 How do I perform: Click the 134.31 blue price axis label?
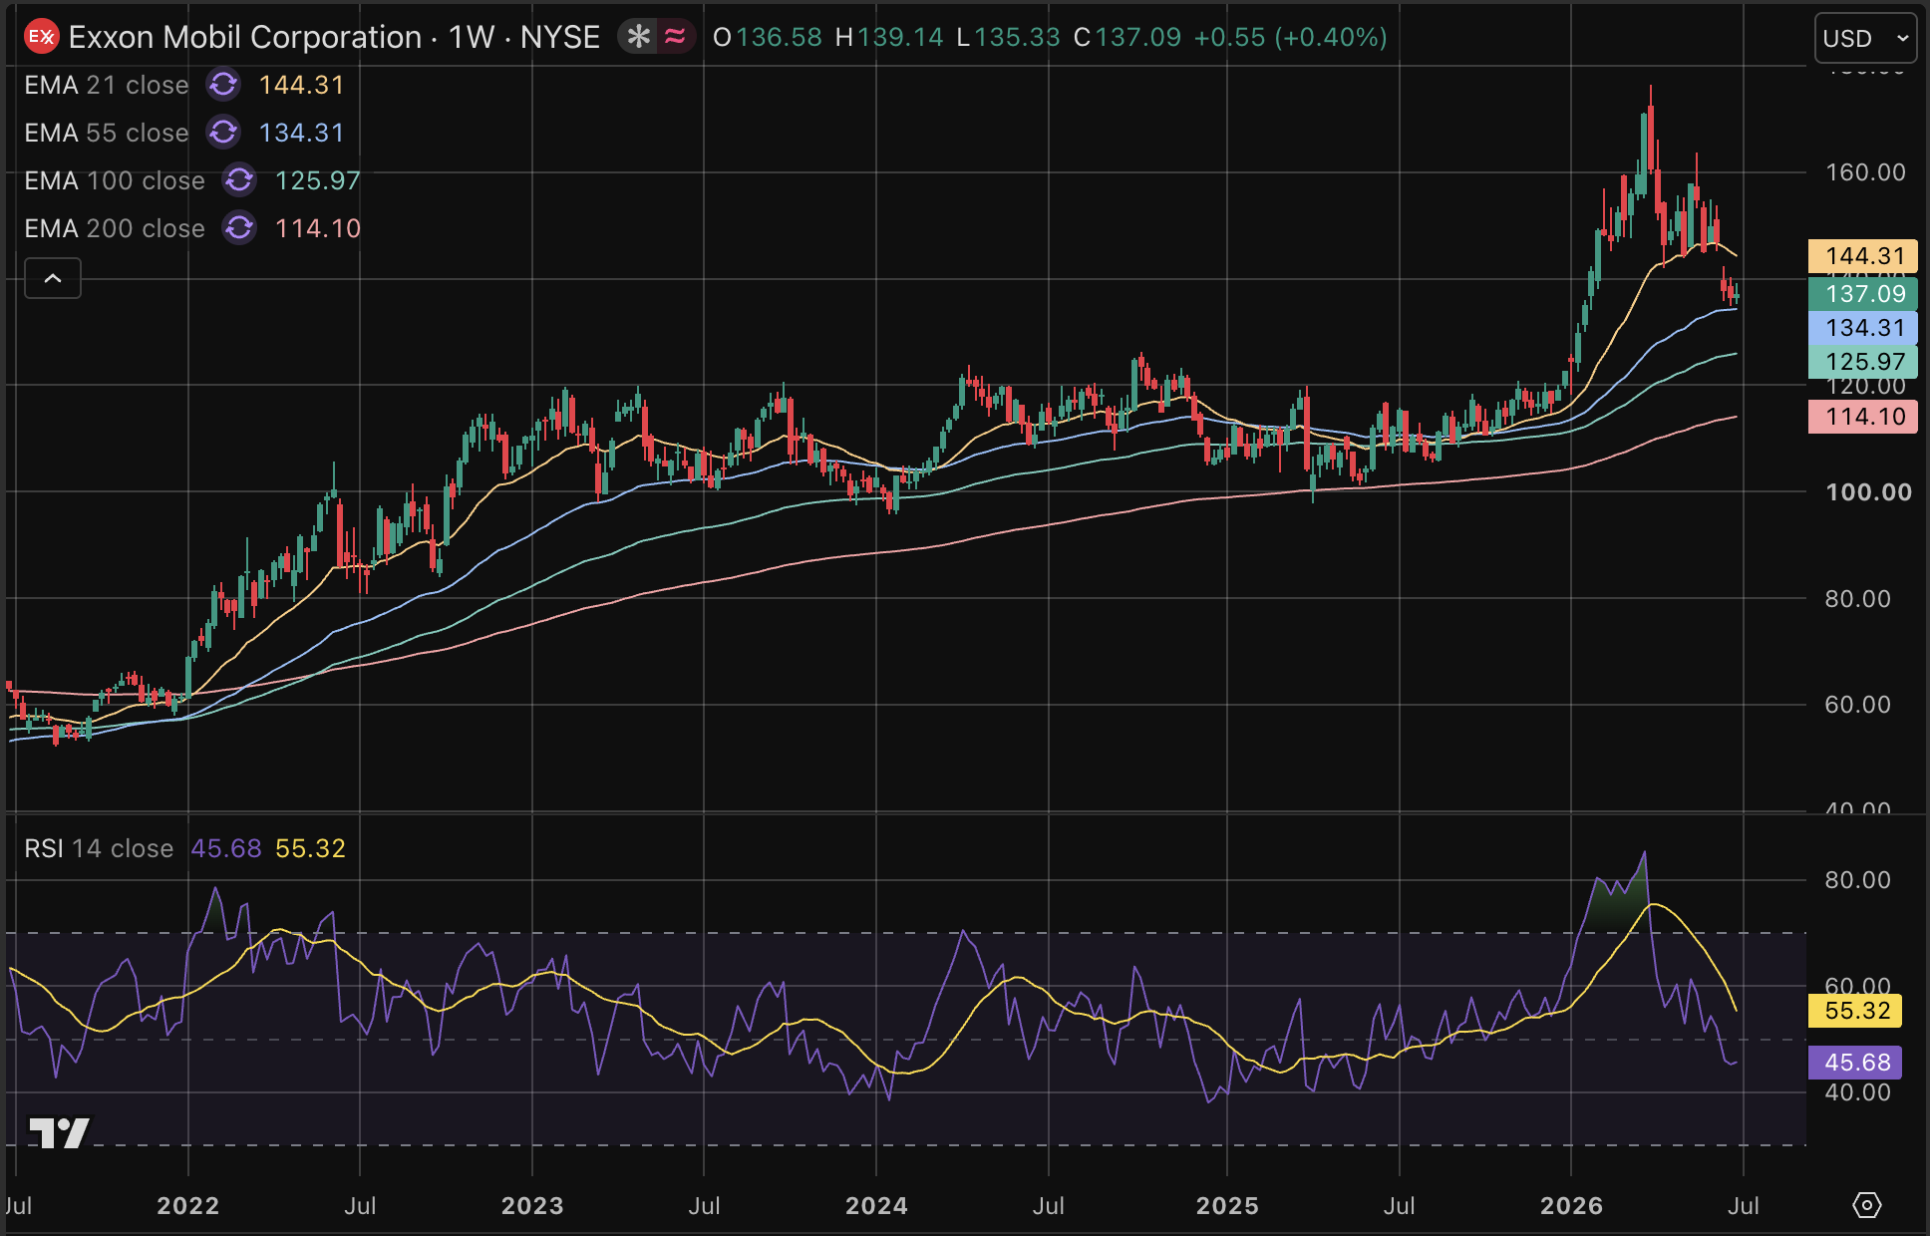tap(1863, 328)
